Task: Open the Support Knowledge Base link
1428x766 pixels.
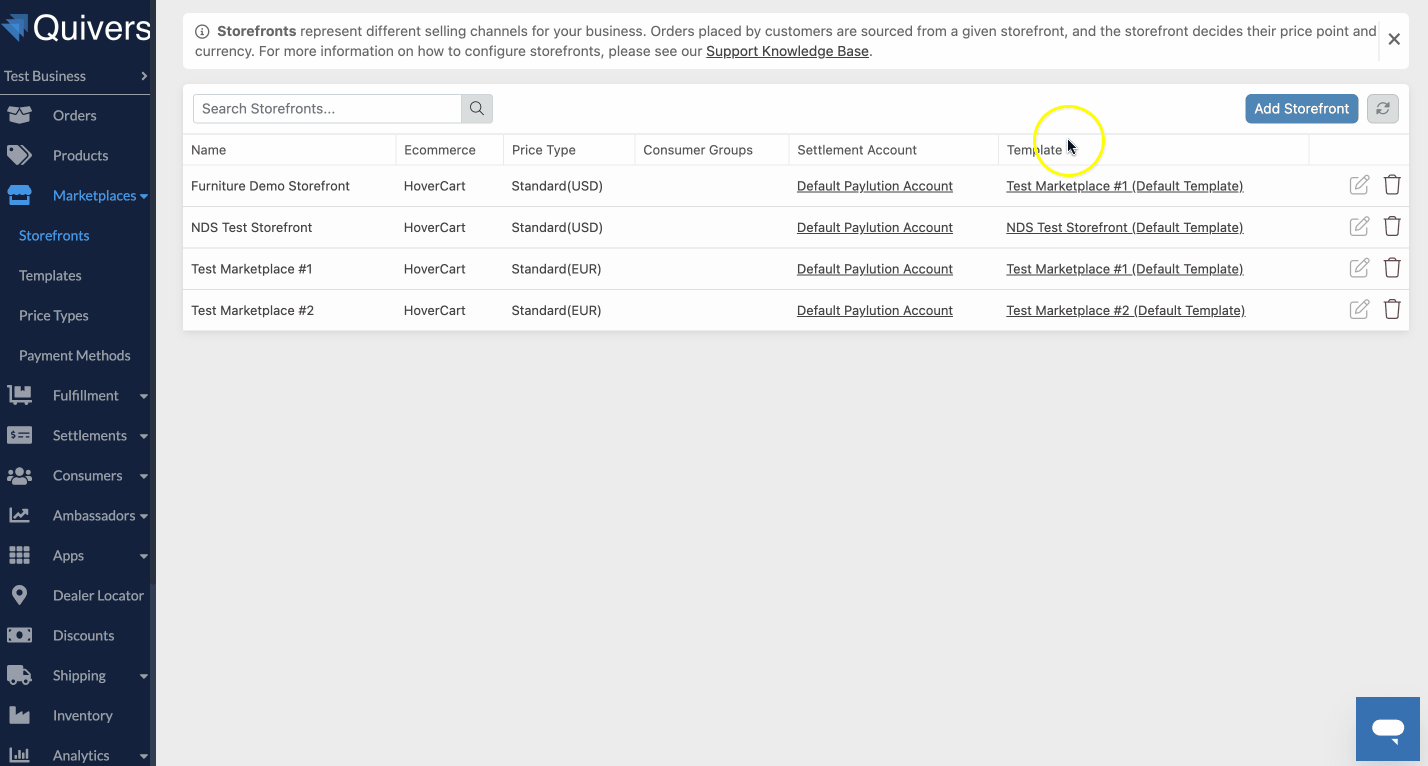Action: coord(787,51)
